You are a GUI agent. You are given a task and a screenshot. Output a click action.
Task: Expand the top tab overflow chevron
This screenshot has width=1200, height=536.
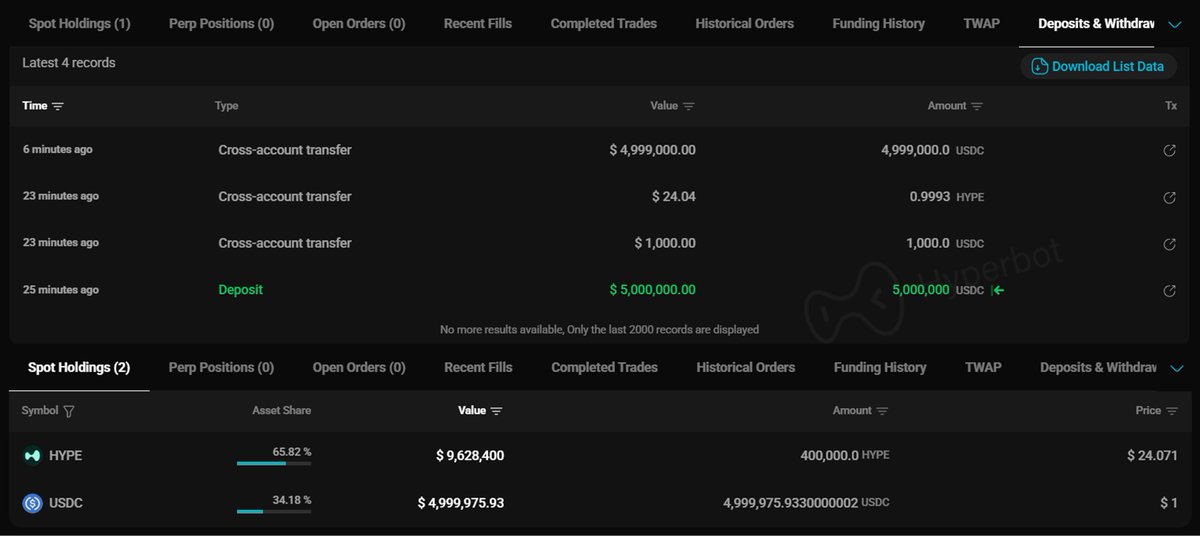[1175, 24]
